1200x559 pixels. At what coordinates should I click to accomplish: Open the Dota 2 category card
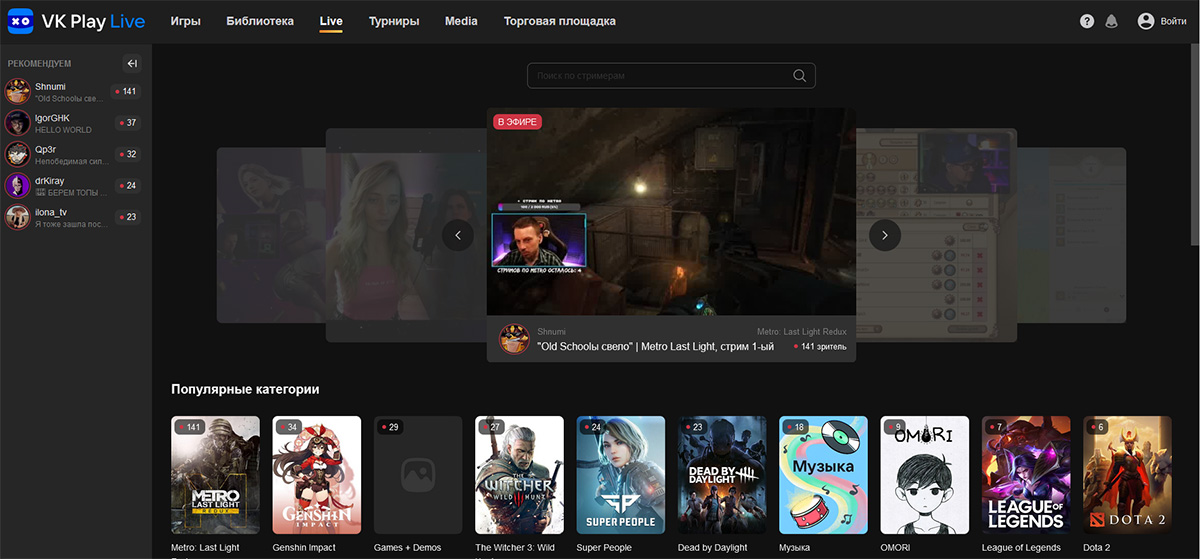[1127, 475]
